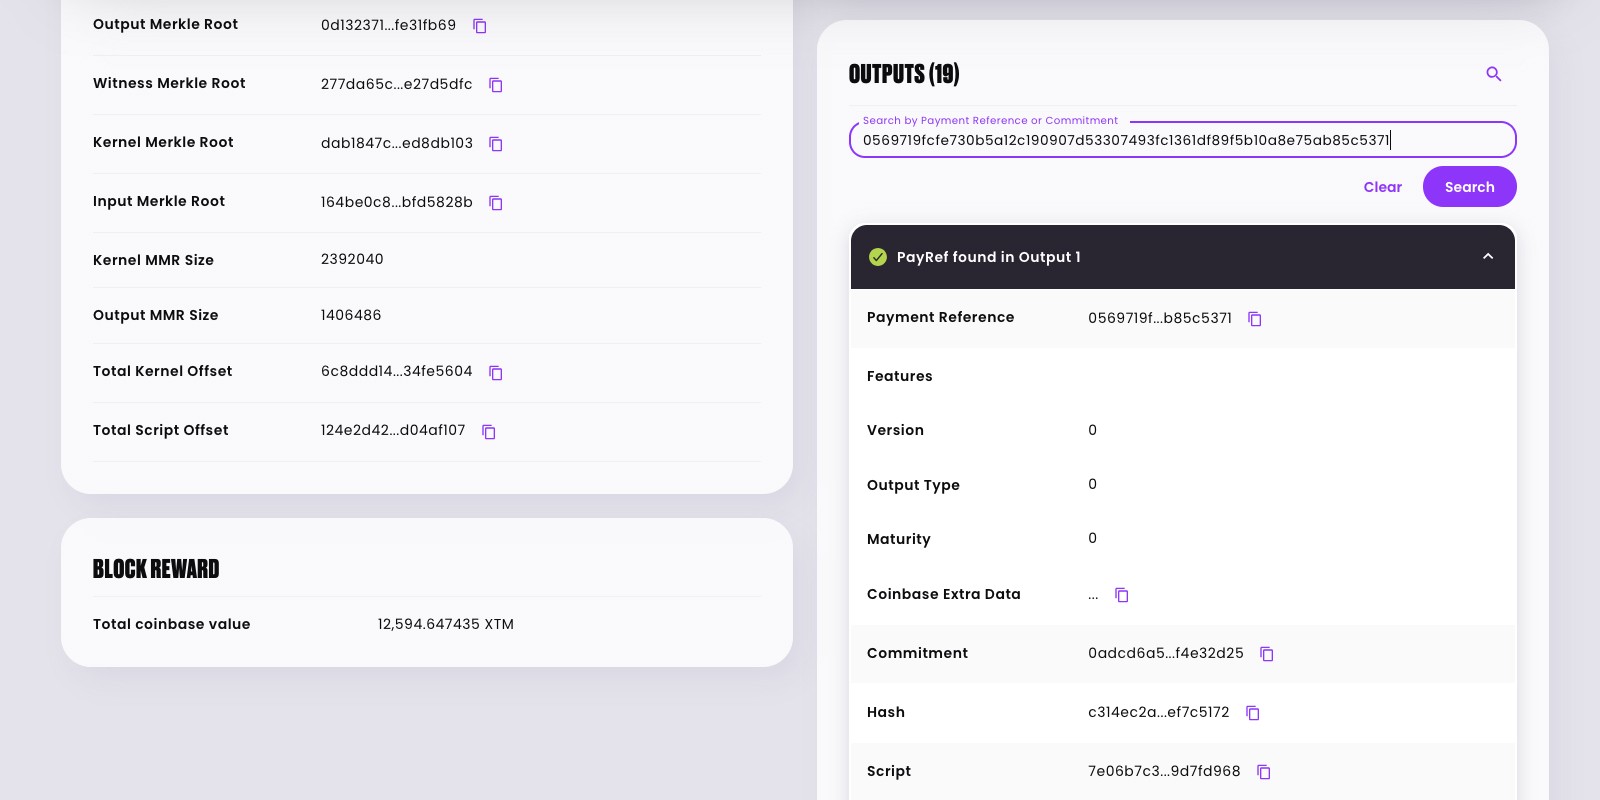Copy the Script value
1600x800 pixels.
[x=1263, y=772]
